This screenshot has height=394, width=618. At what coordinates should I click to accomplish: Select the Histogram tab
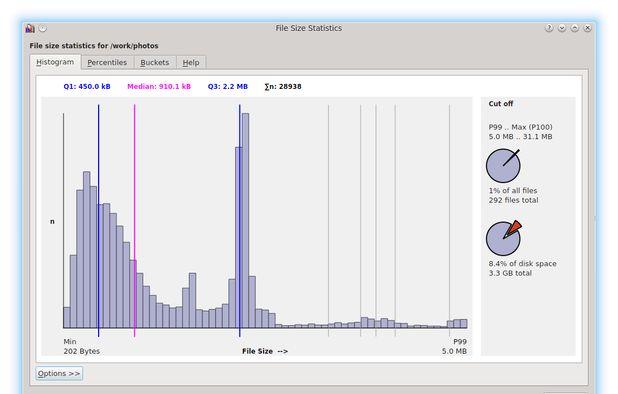55,62
